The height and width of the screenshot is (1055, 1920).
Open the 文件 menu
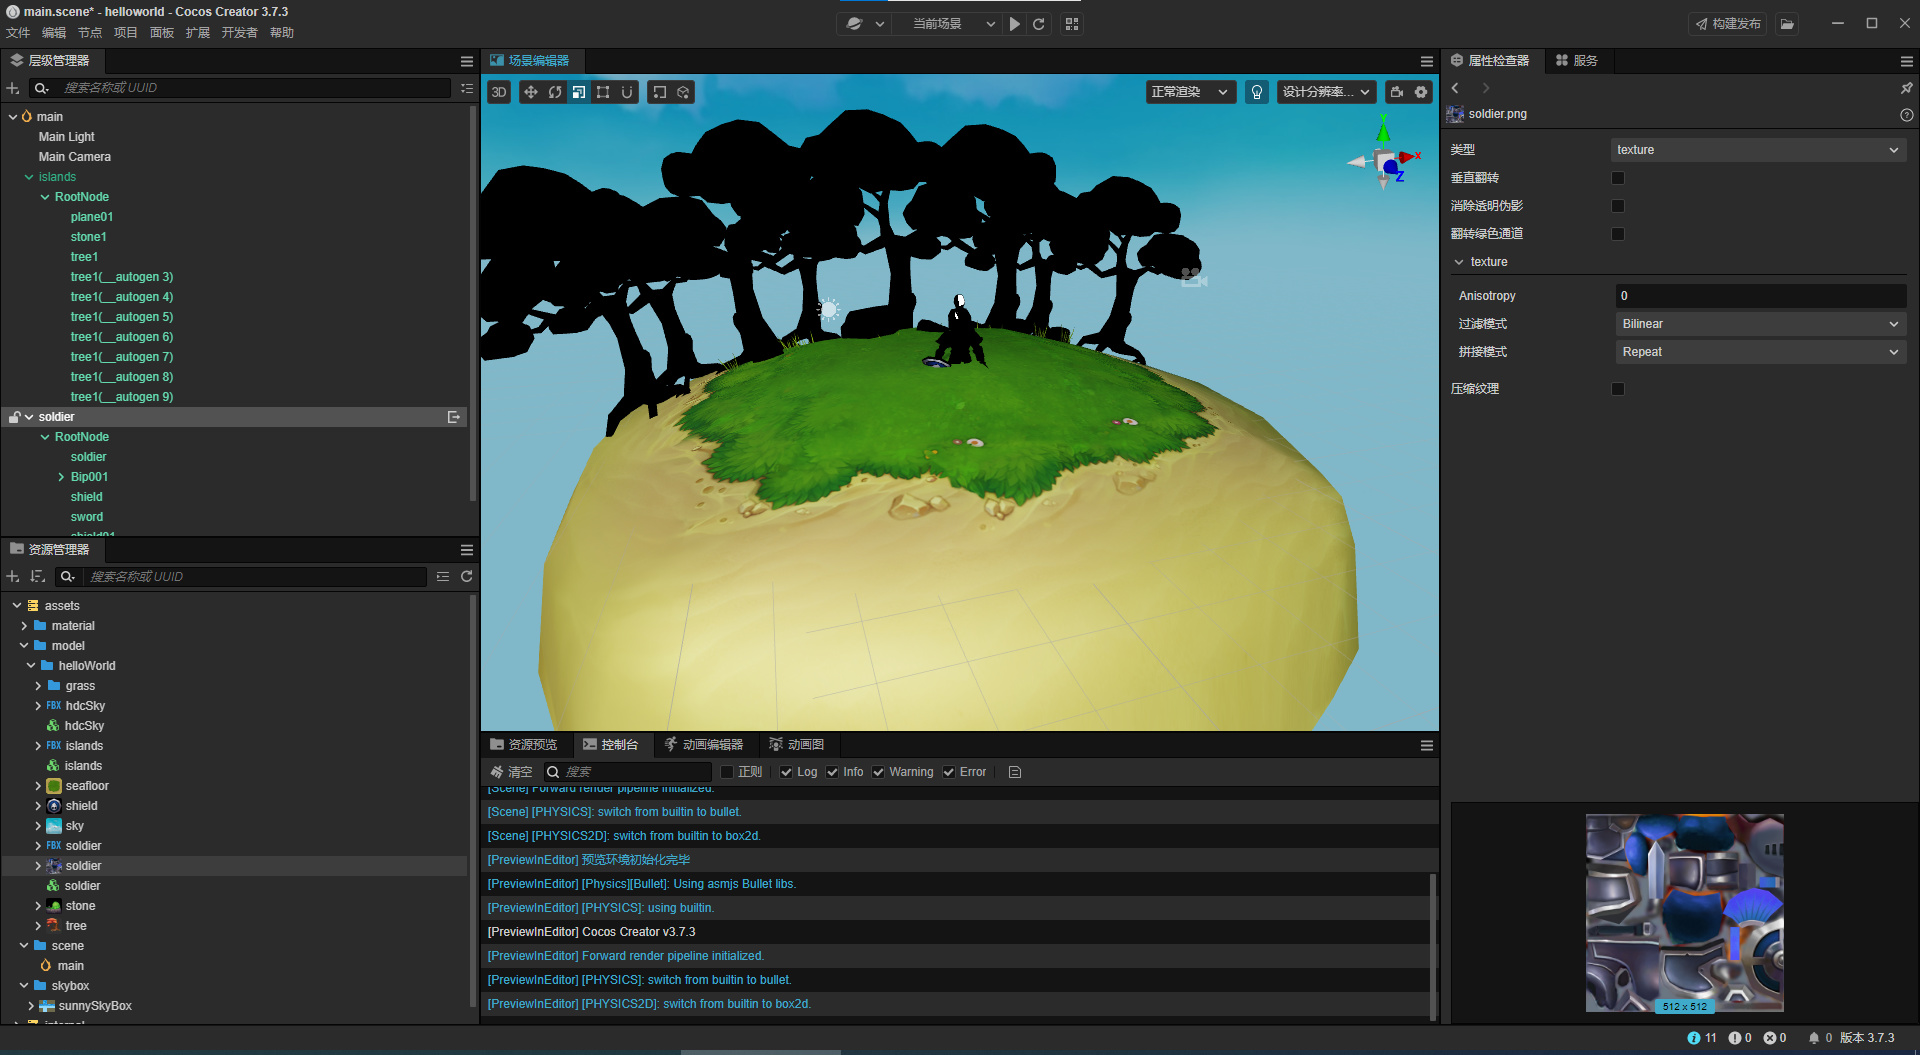point(18,33)
